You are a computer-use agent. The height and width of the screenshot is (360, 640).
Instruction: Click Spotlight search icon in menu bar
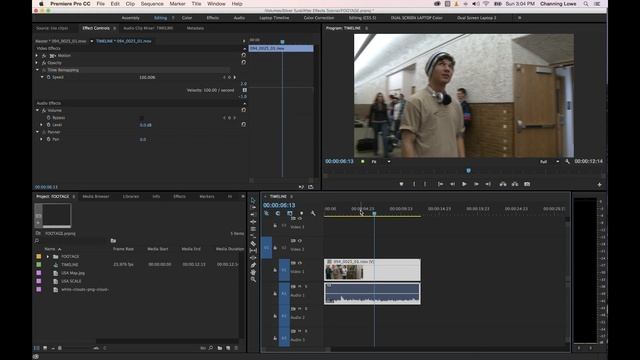tap(586, 4)
